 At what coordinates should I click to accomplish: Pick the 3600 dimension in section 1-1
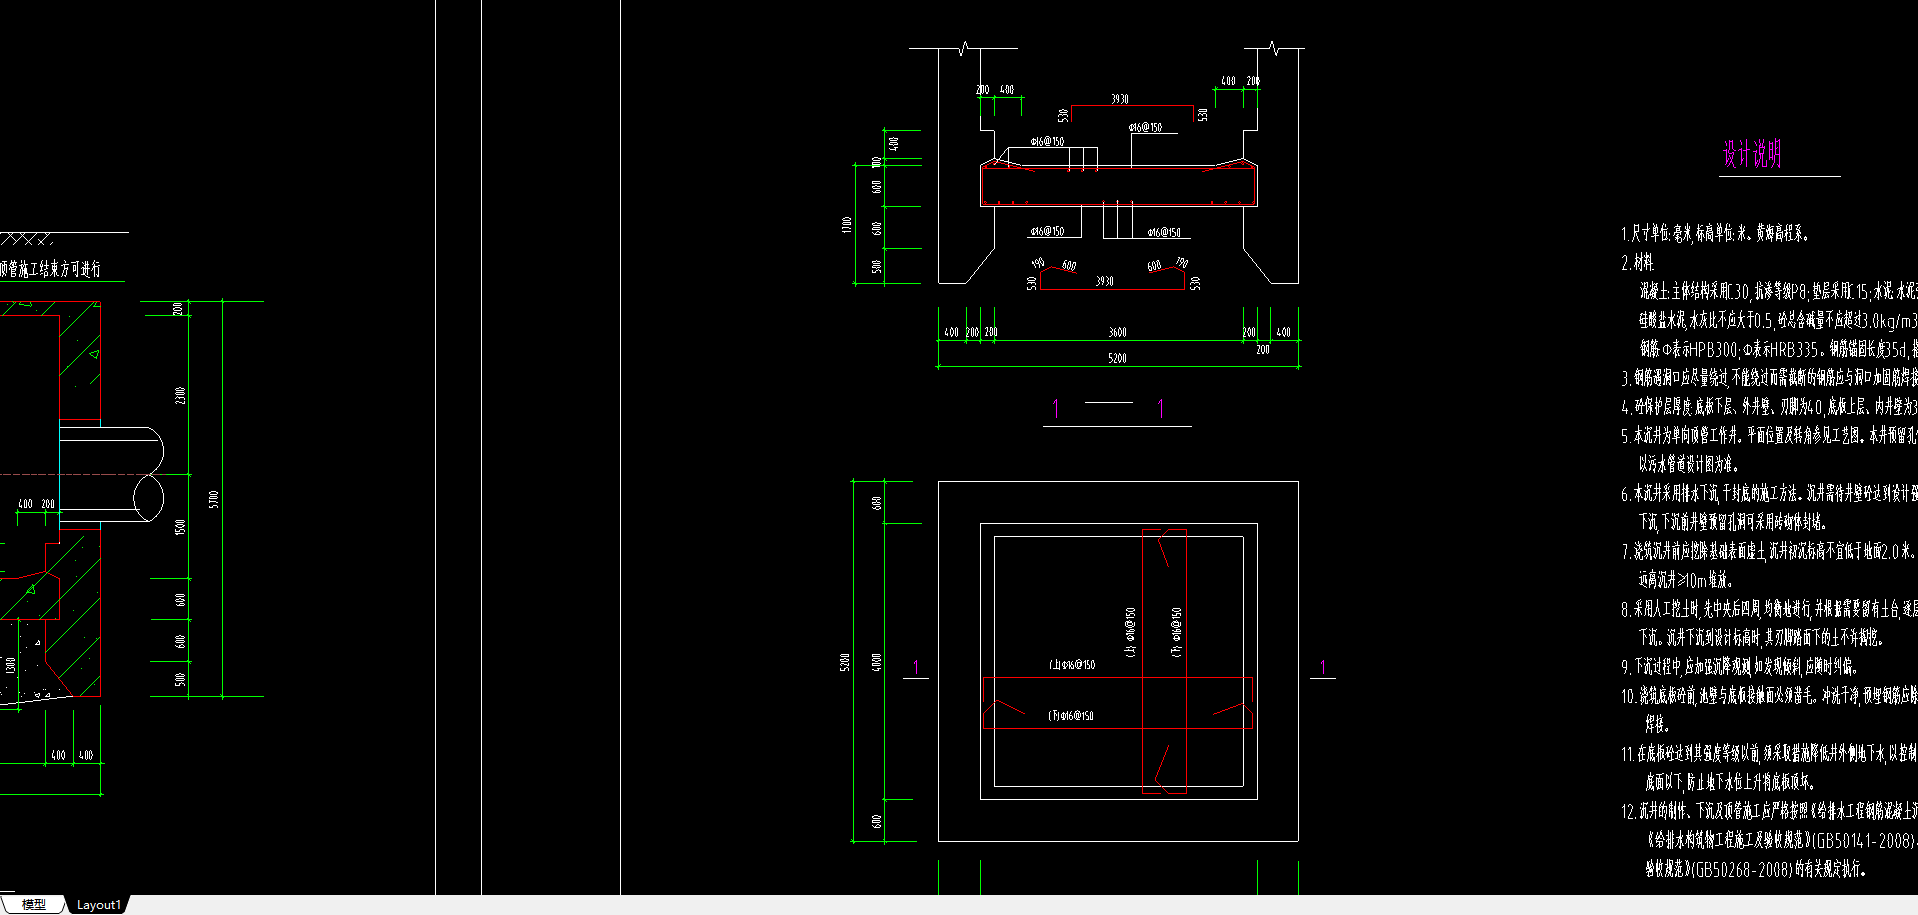(1118, 332)
